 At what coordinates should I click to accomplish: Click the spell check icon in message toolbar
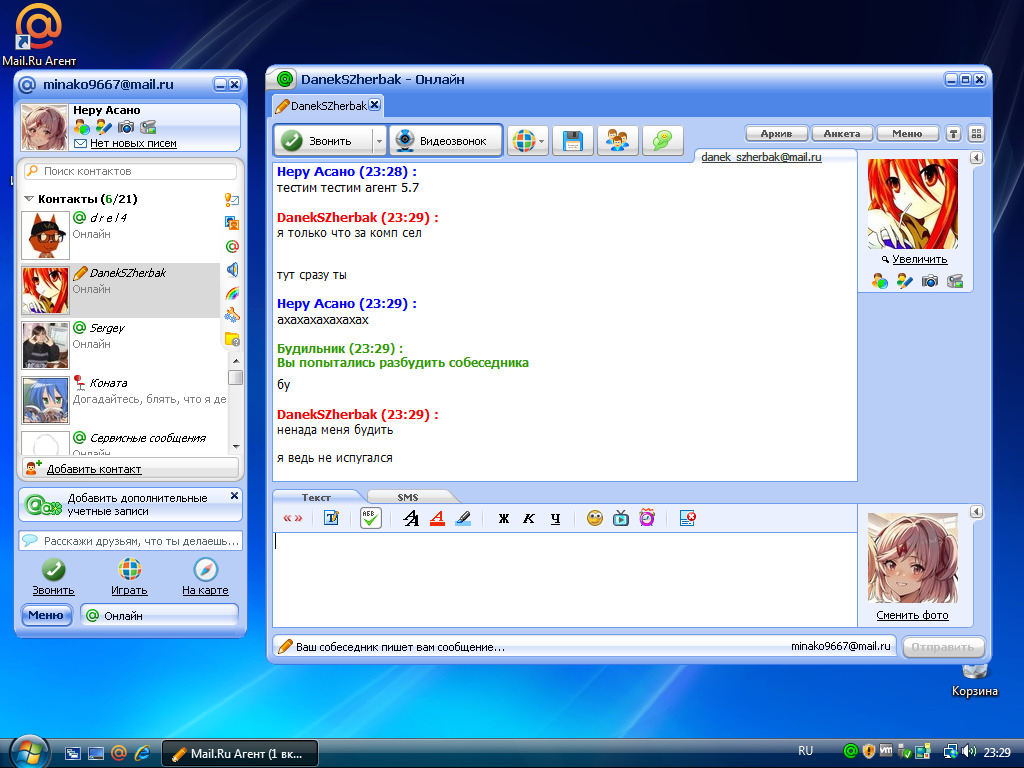tap(371, 518)
